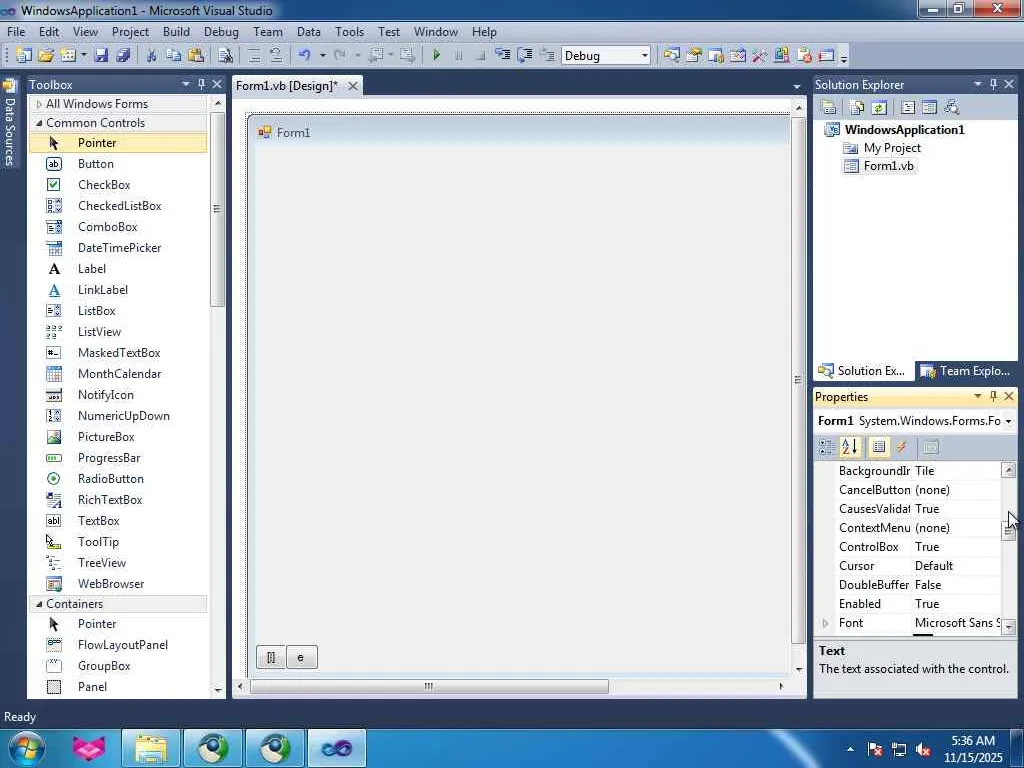Click the designer horizontal scrollbar thumb
1024x768 pixels.
[x=429, y=686]
